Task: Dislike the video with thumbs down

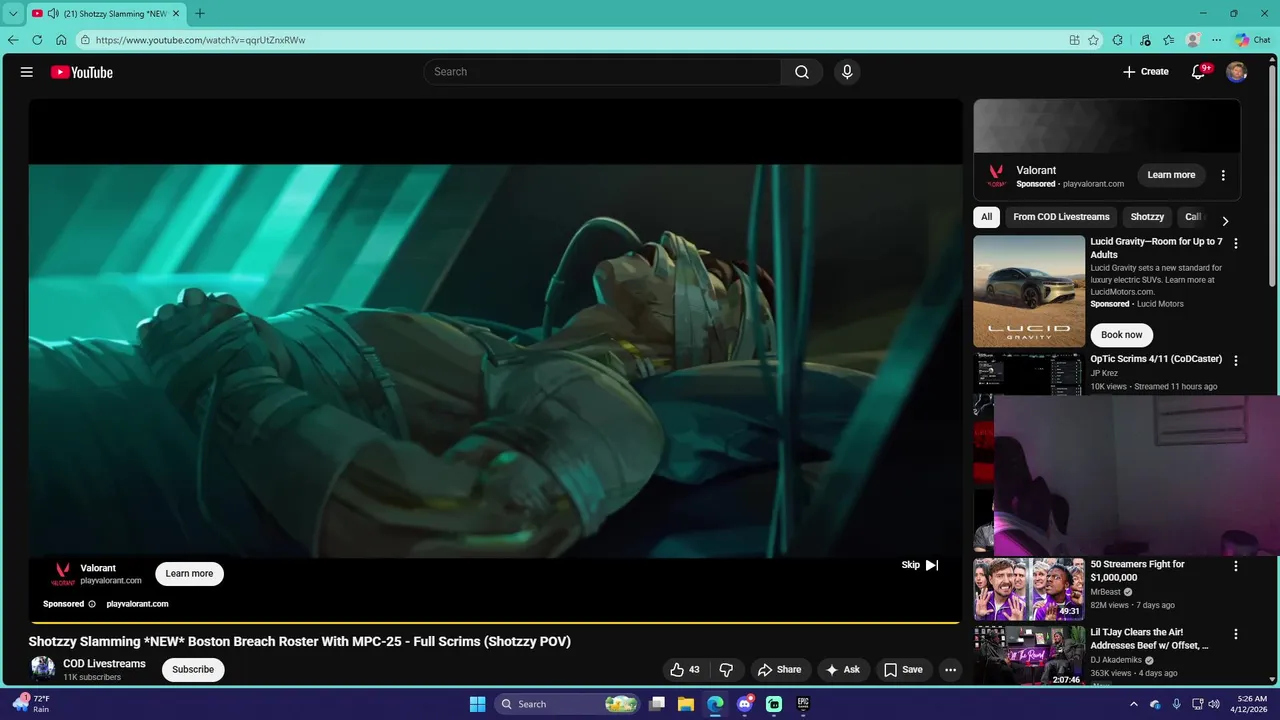Action: (x=727, y=670)
